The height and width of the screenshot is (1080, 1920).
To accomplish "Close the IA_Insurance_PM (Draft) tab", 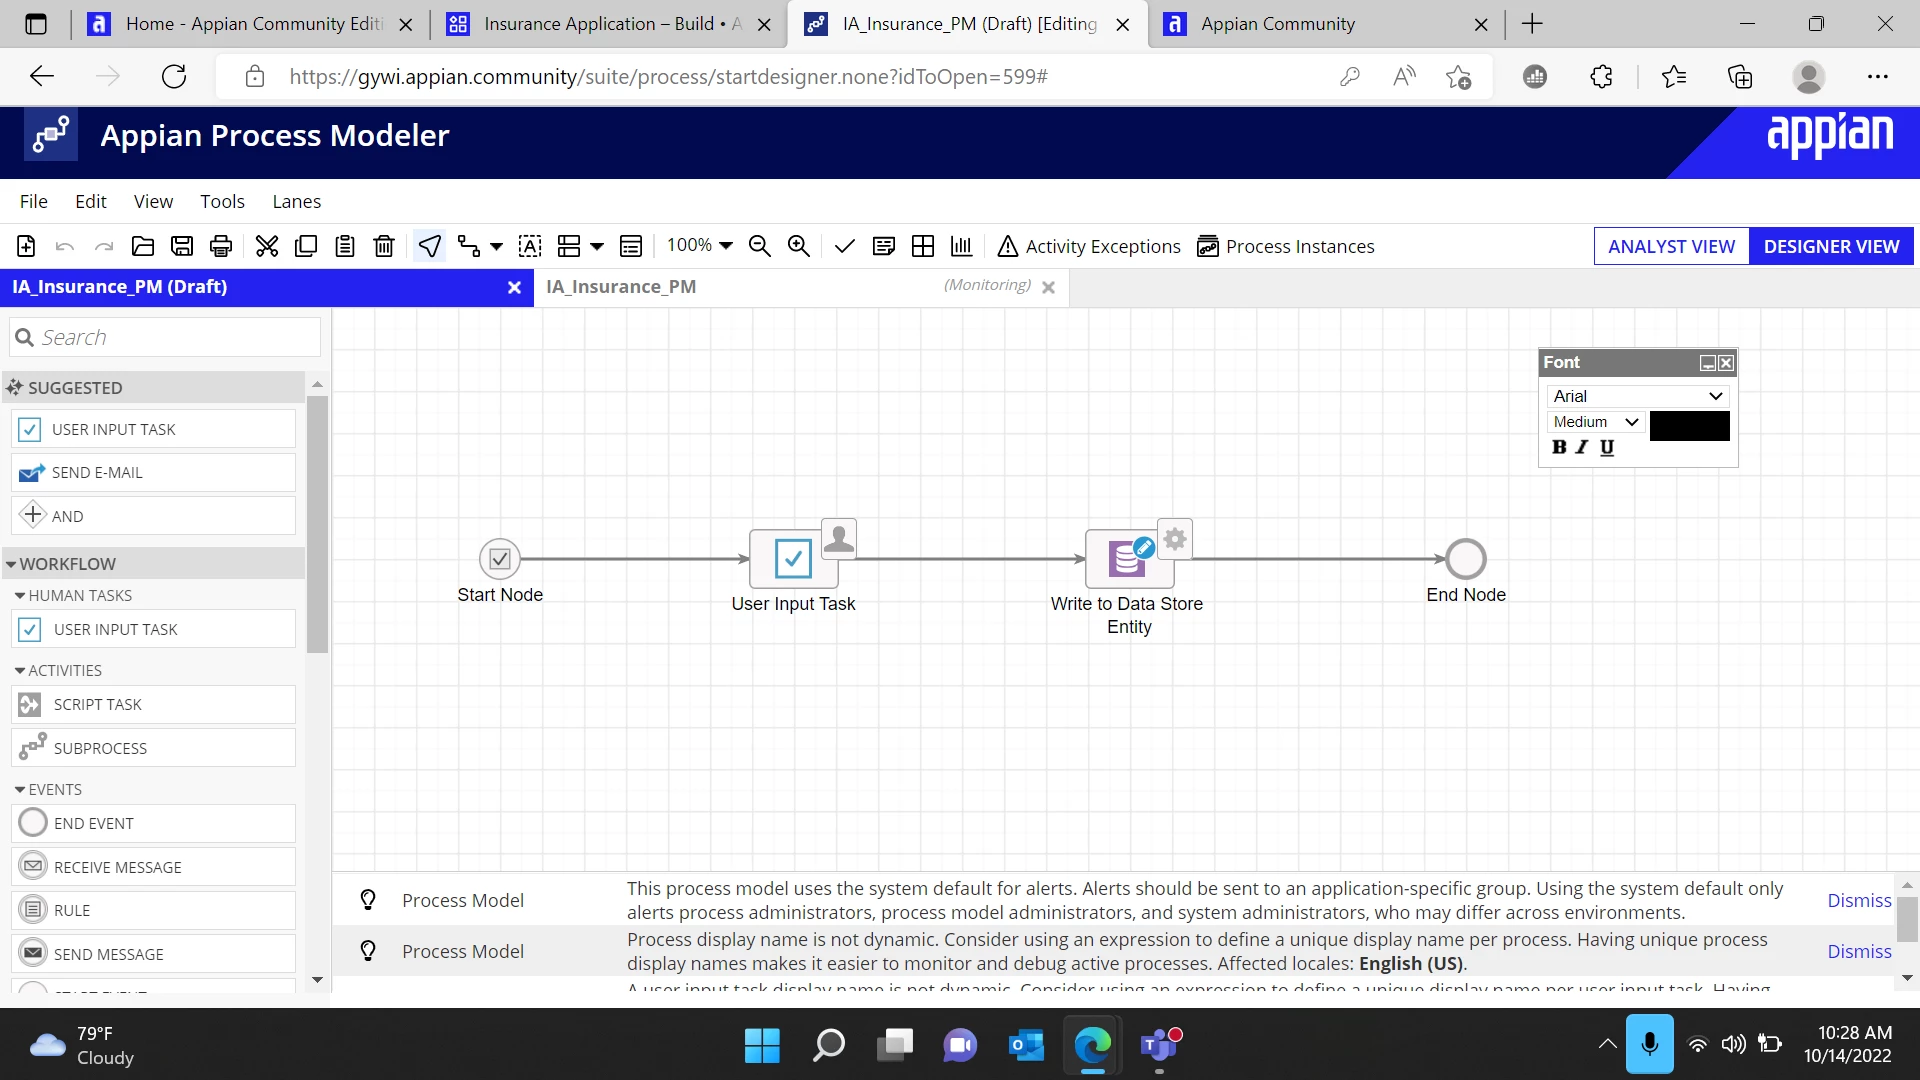I will pos(514,288).
